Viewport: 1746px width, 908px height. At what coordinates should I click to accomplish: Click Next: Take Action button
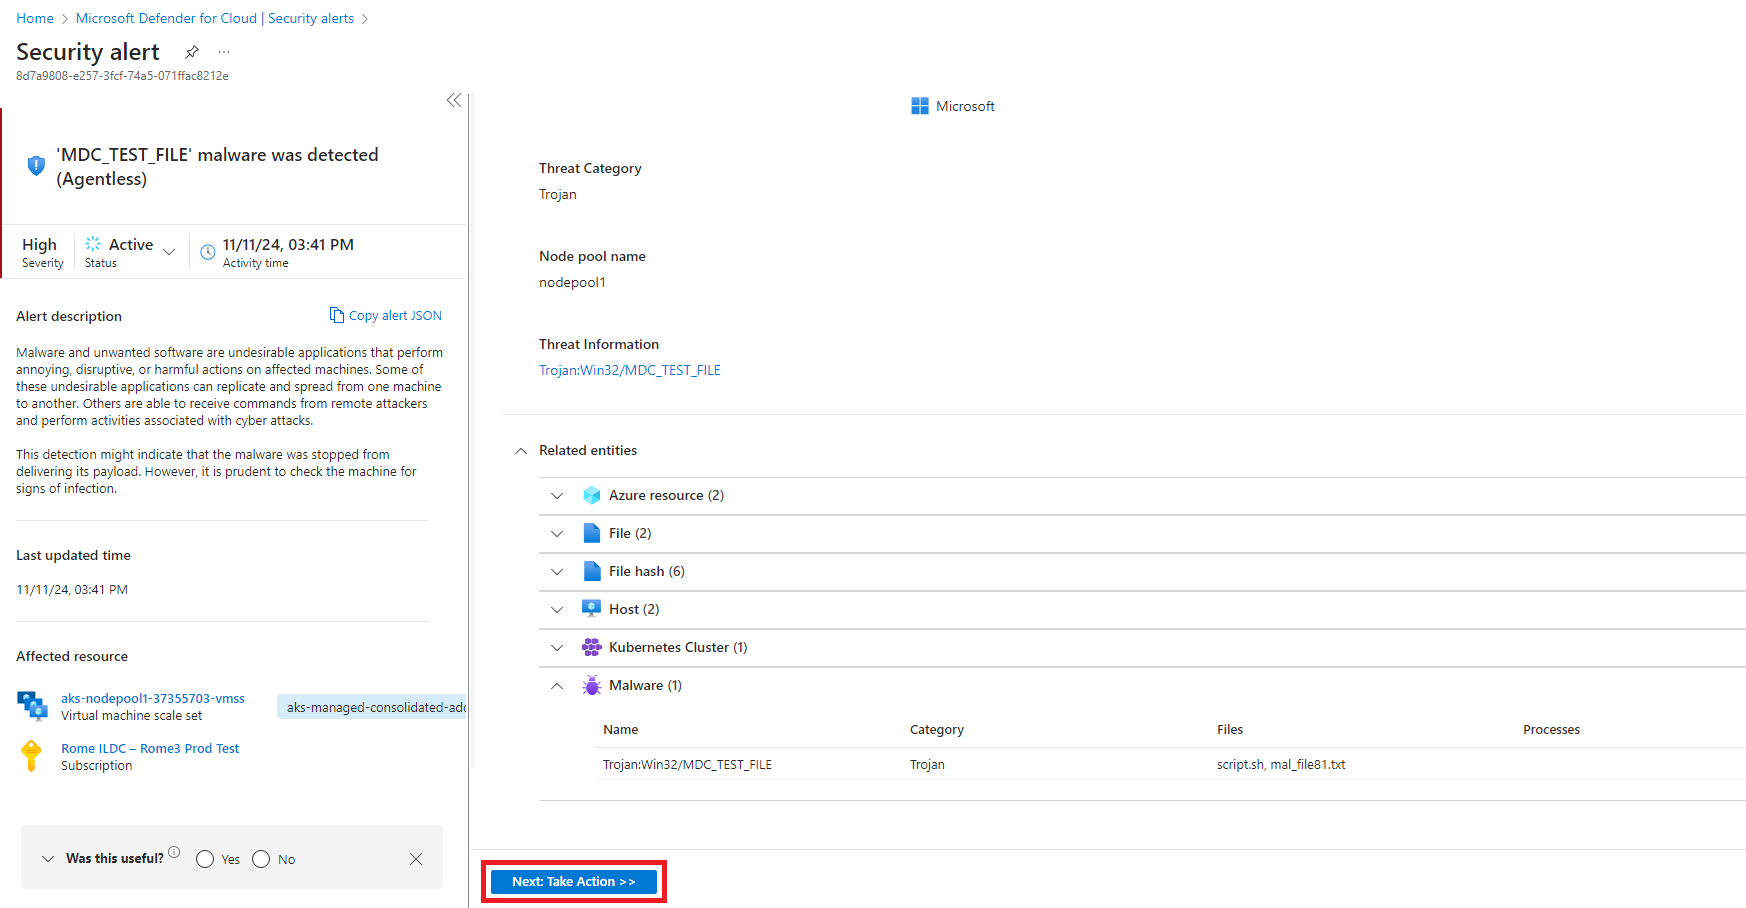point(573,881)
